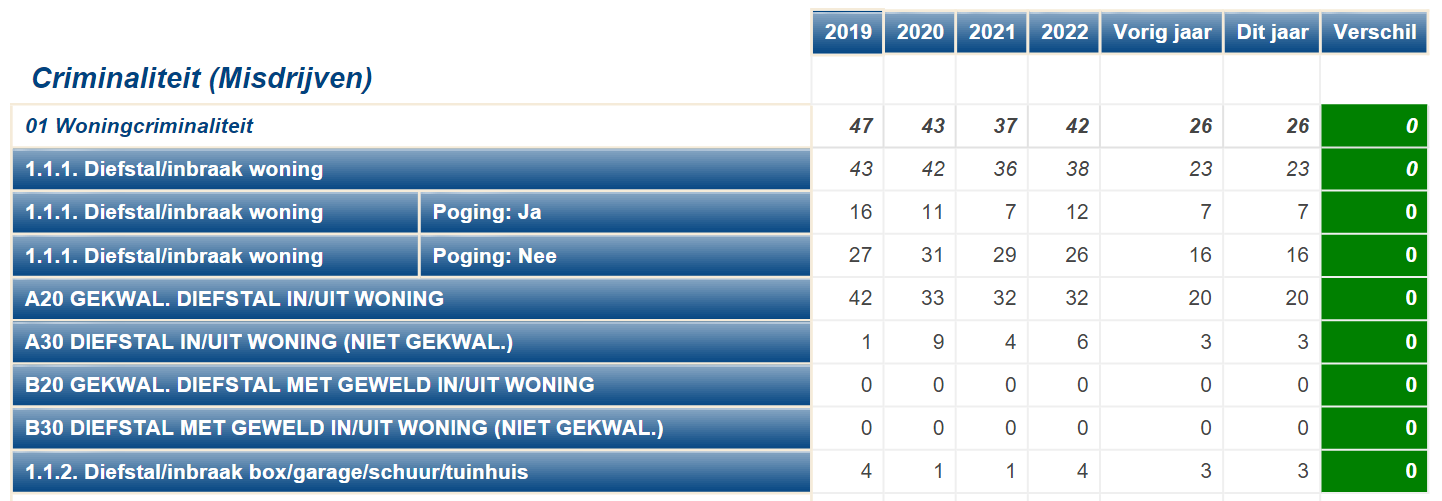
Task: Click the Vorig jaar column header
Action: 1162,32
